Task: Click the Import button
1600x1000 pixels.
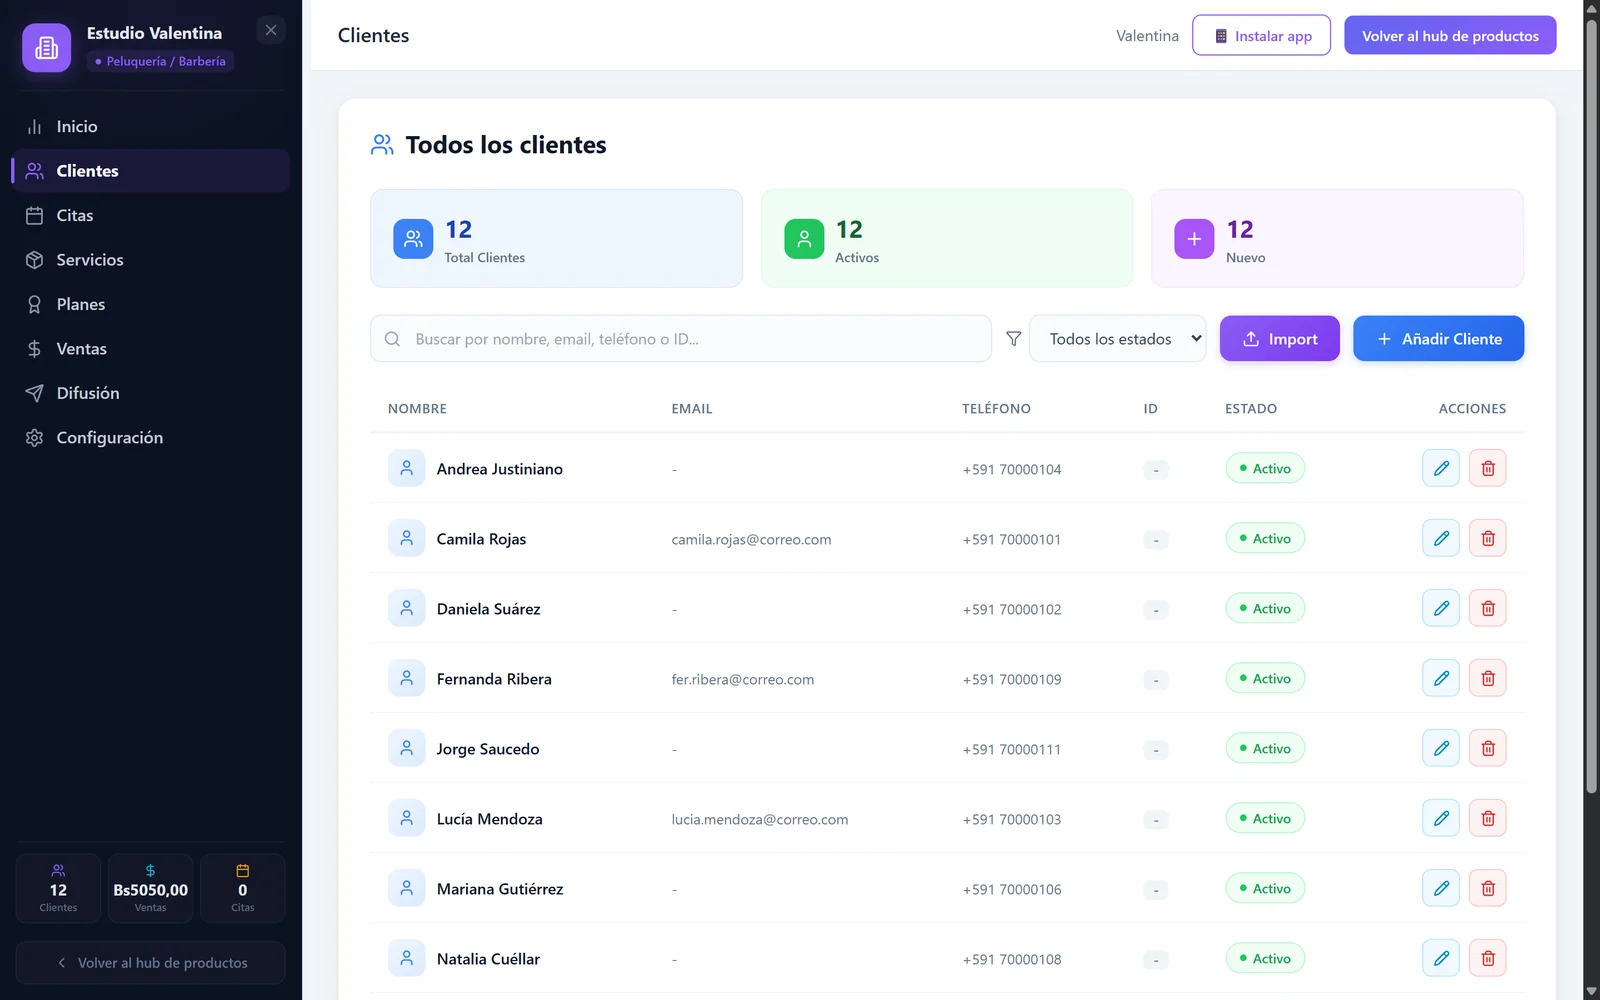Action: pos(1279,339)
